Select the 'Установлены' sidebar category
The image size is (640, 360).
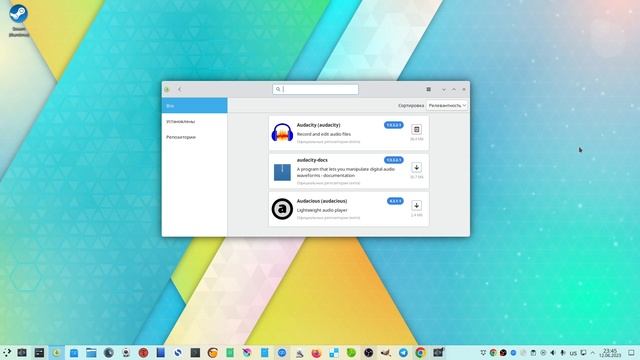pos(194,122)
